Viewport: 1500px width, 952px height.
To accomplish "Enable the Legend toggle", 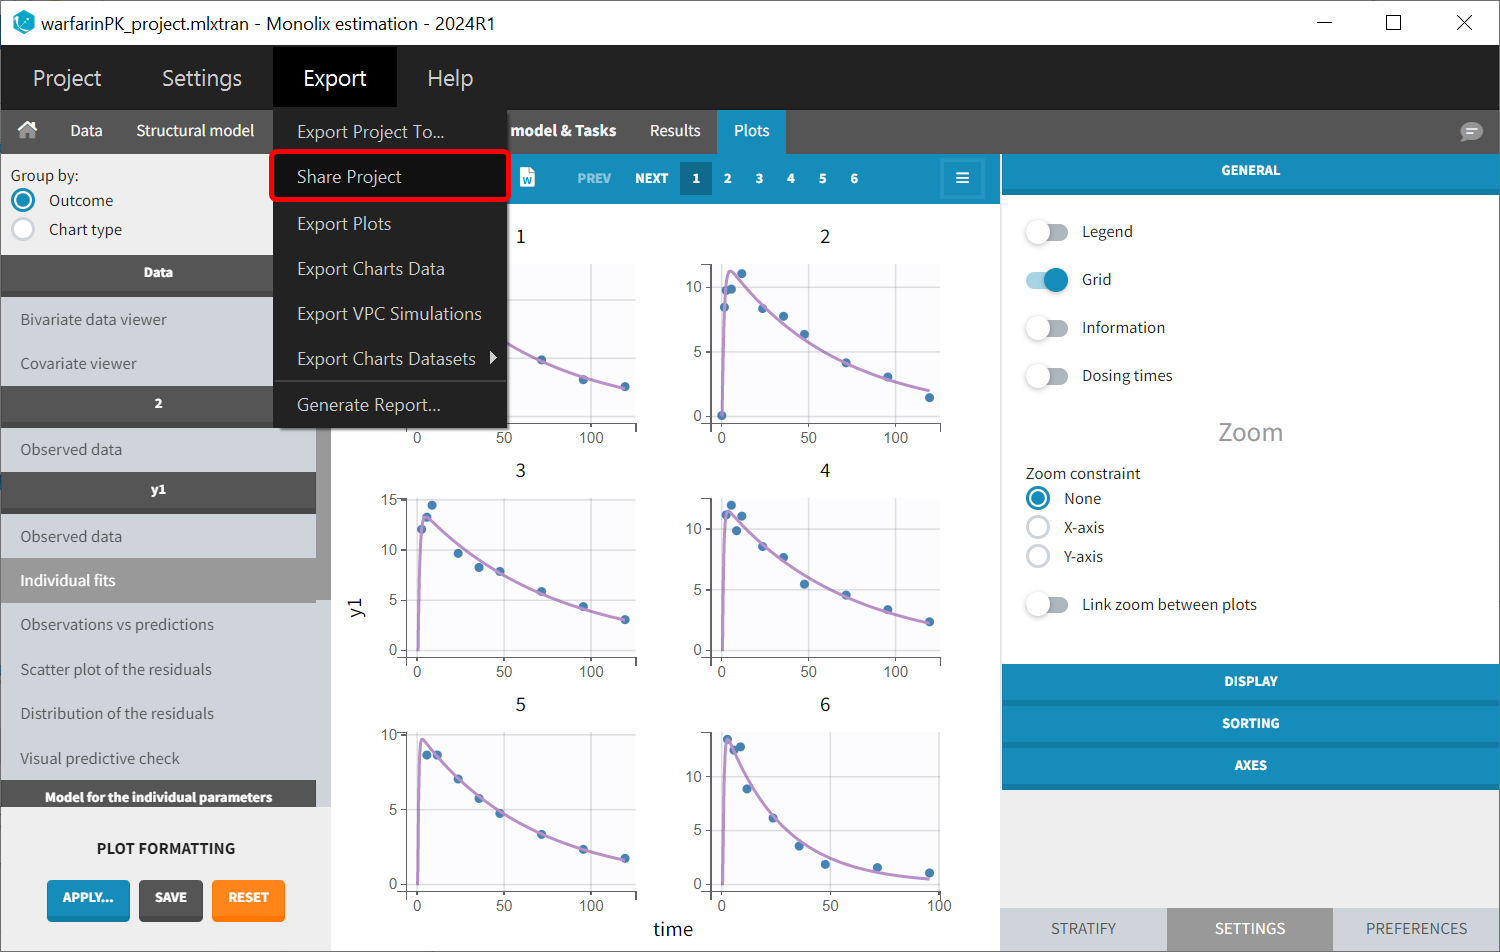I will coord(1047,232).
